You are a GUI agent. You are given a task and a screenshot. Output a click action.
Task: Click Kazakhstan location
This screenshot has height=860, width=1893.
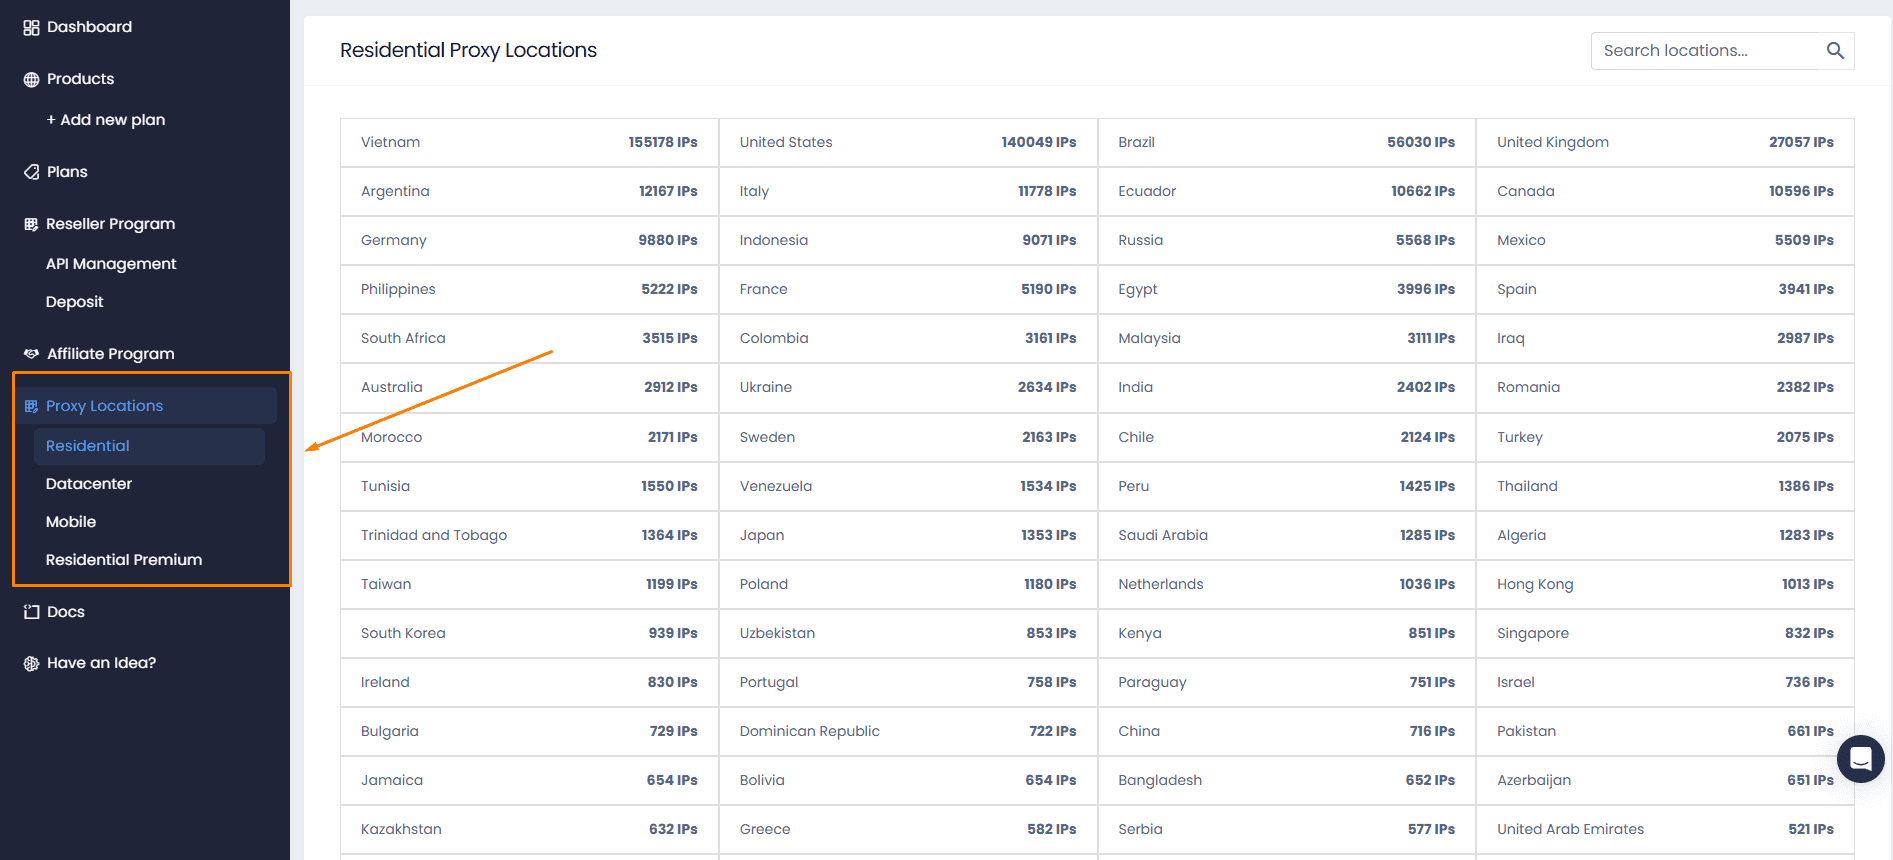coord(529,829)
